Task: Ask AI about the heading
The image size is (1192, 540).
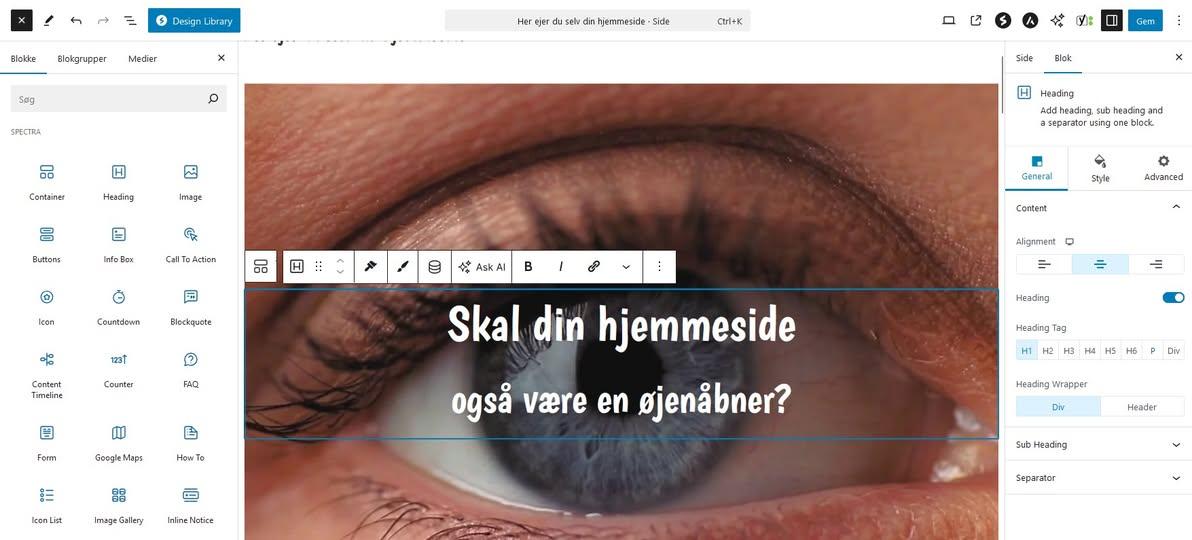Action: coord(482,266)
